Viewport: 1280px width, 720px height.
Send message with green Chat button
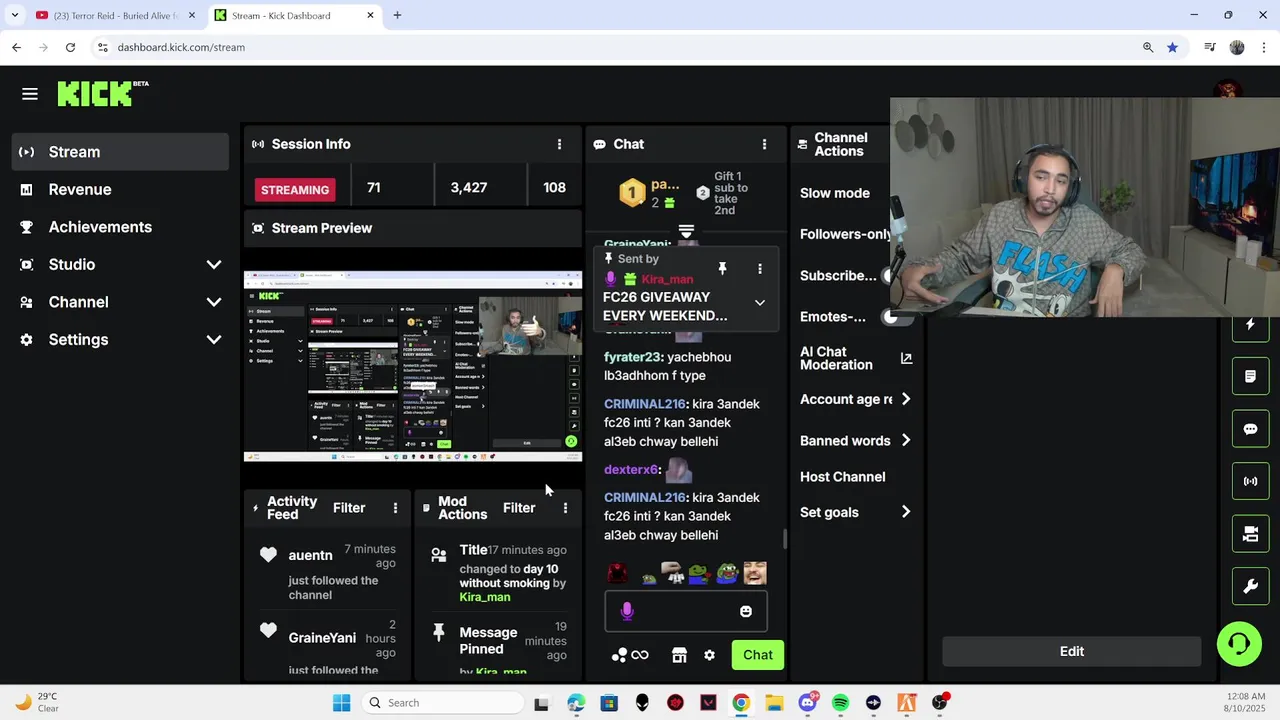757,655
